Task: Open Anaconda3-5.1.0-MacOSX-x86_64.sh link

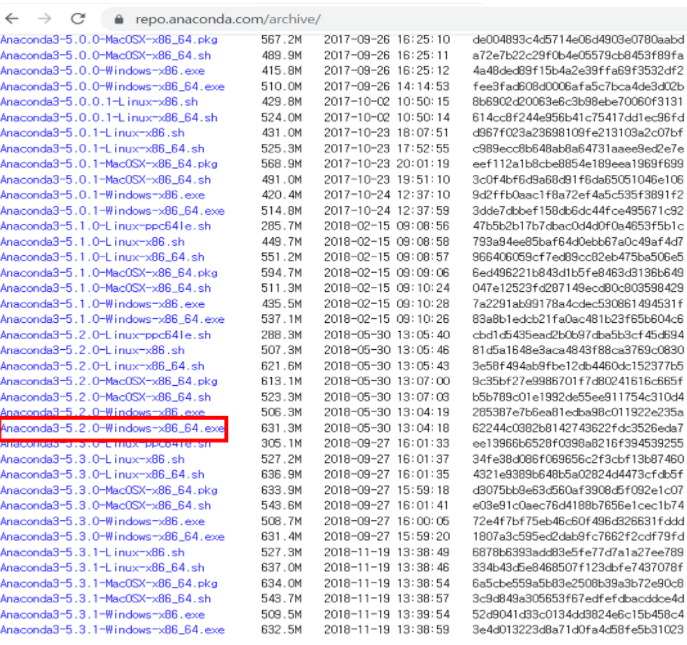Action: click(106, 289)
